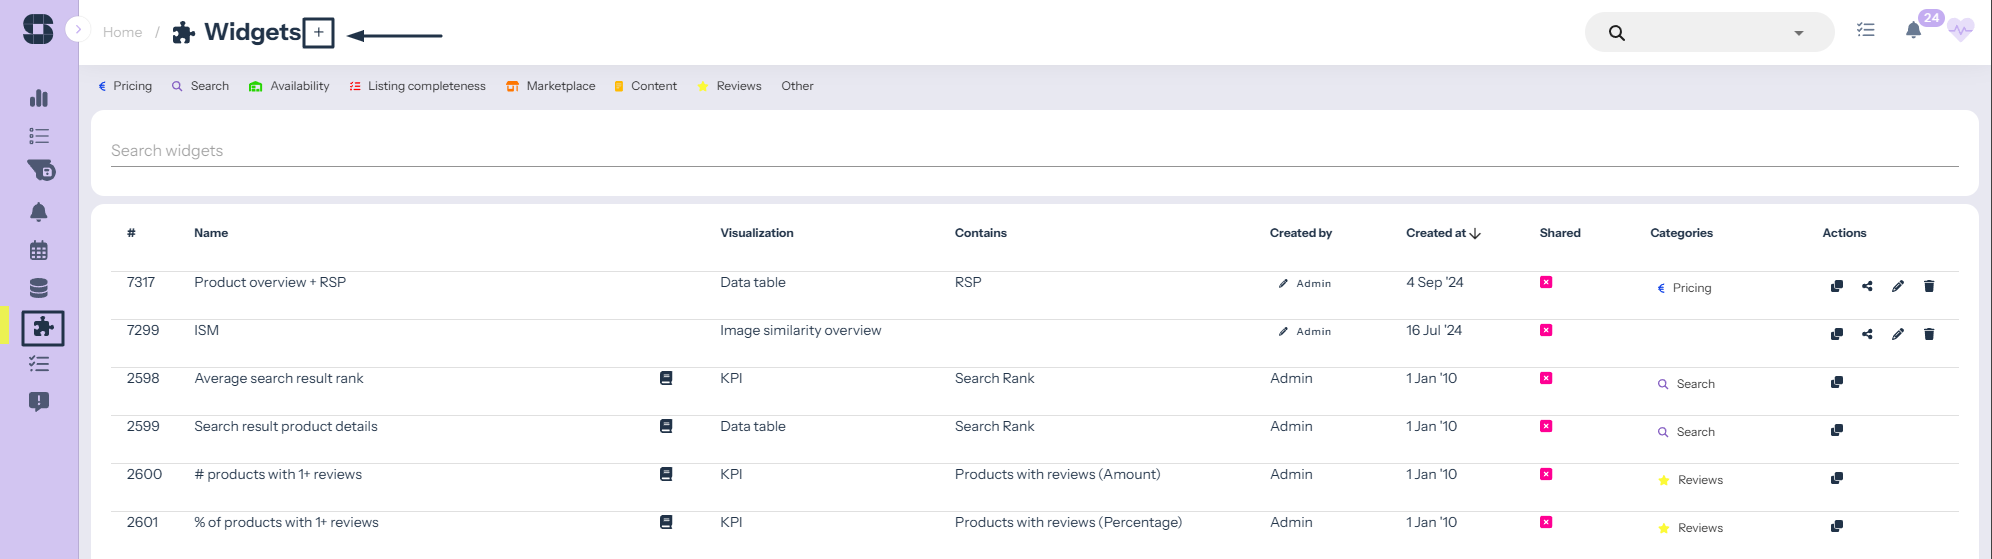Open the calendar icon in sidebar

pos(39,250)
